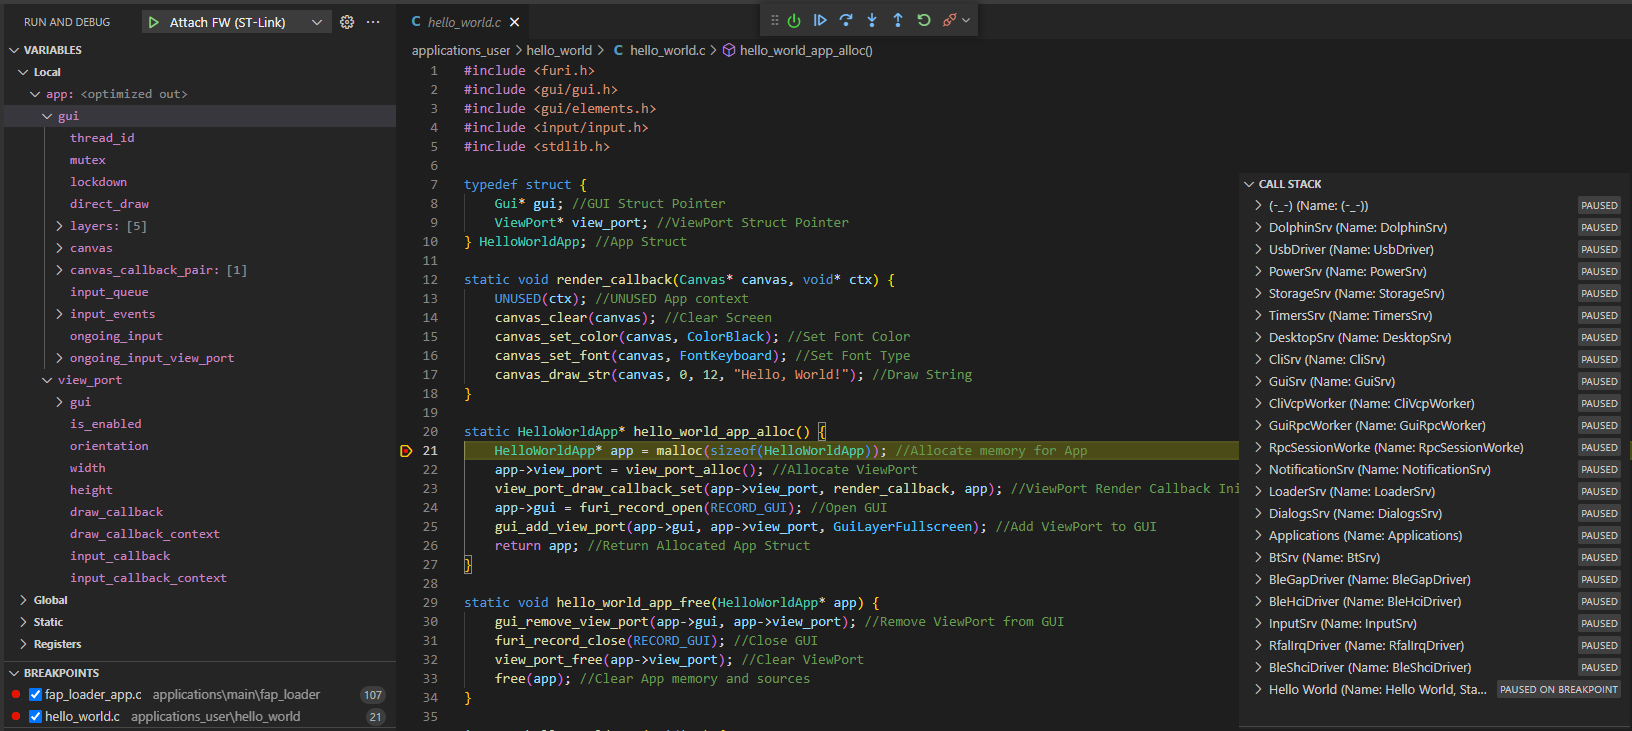This screenshot has width=1632, height=731.
Task: Expand canvas_callback_pair: [1] variable
Action: click(59, 270)
